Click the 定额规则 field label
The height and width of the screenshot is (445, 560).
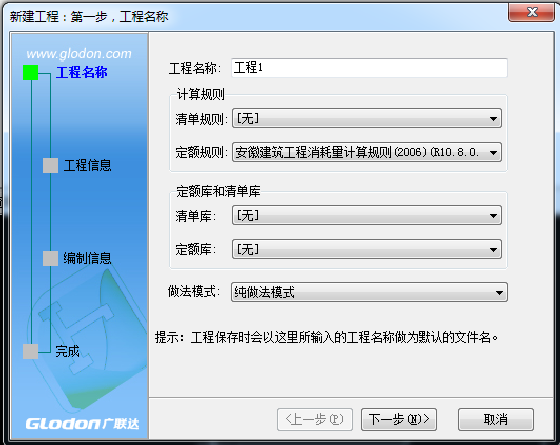point(201,152)
